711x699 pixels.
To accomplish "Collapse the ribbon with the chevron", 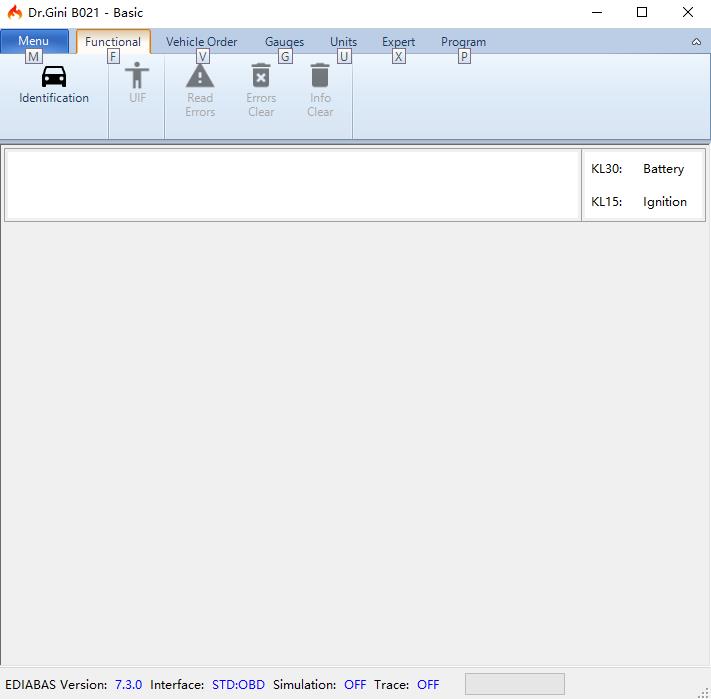I will coord(696,42).
